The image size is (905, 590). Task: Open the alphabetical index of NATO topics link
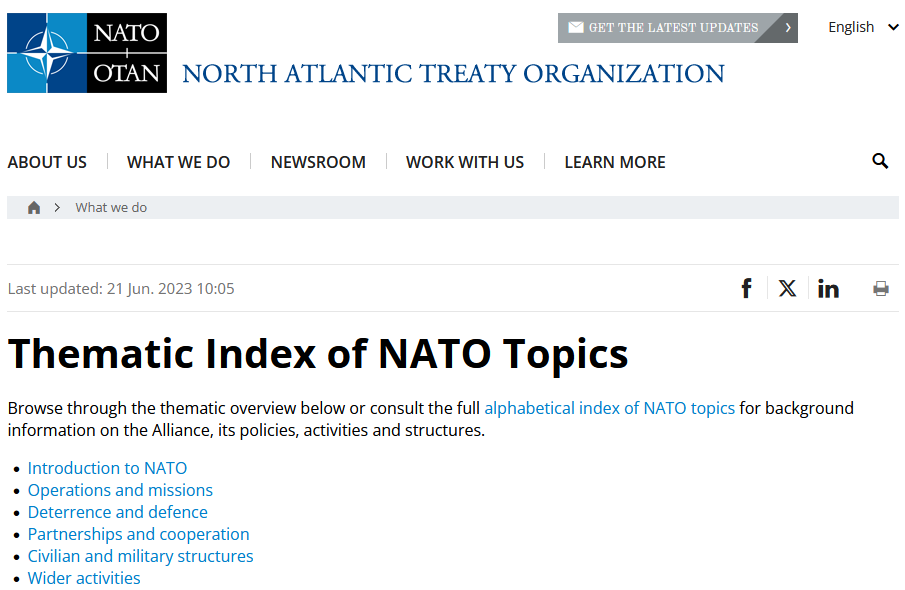(x=609, y=408)
